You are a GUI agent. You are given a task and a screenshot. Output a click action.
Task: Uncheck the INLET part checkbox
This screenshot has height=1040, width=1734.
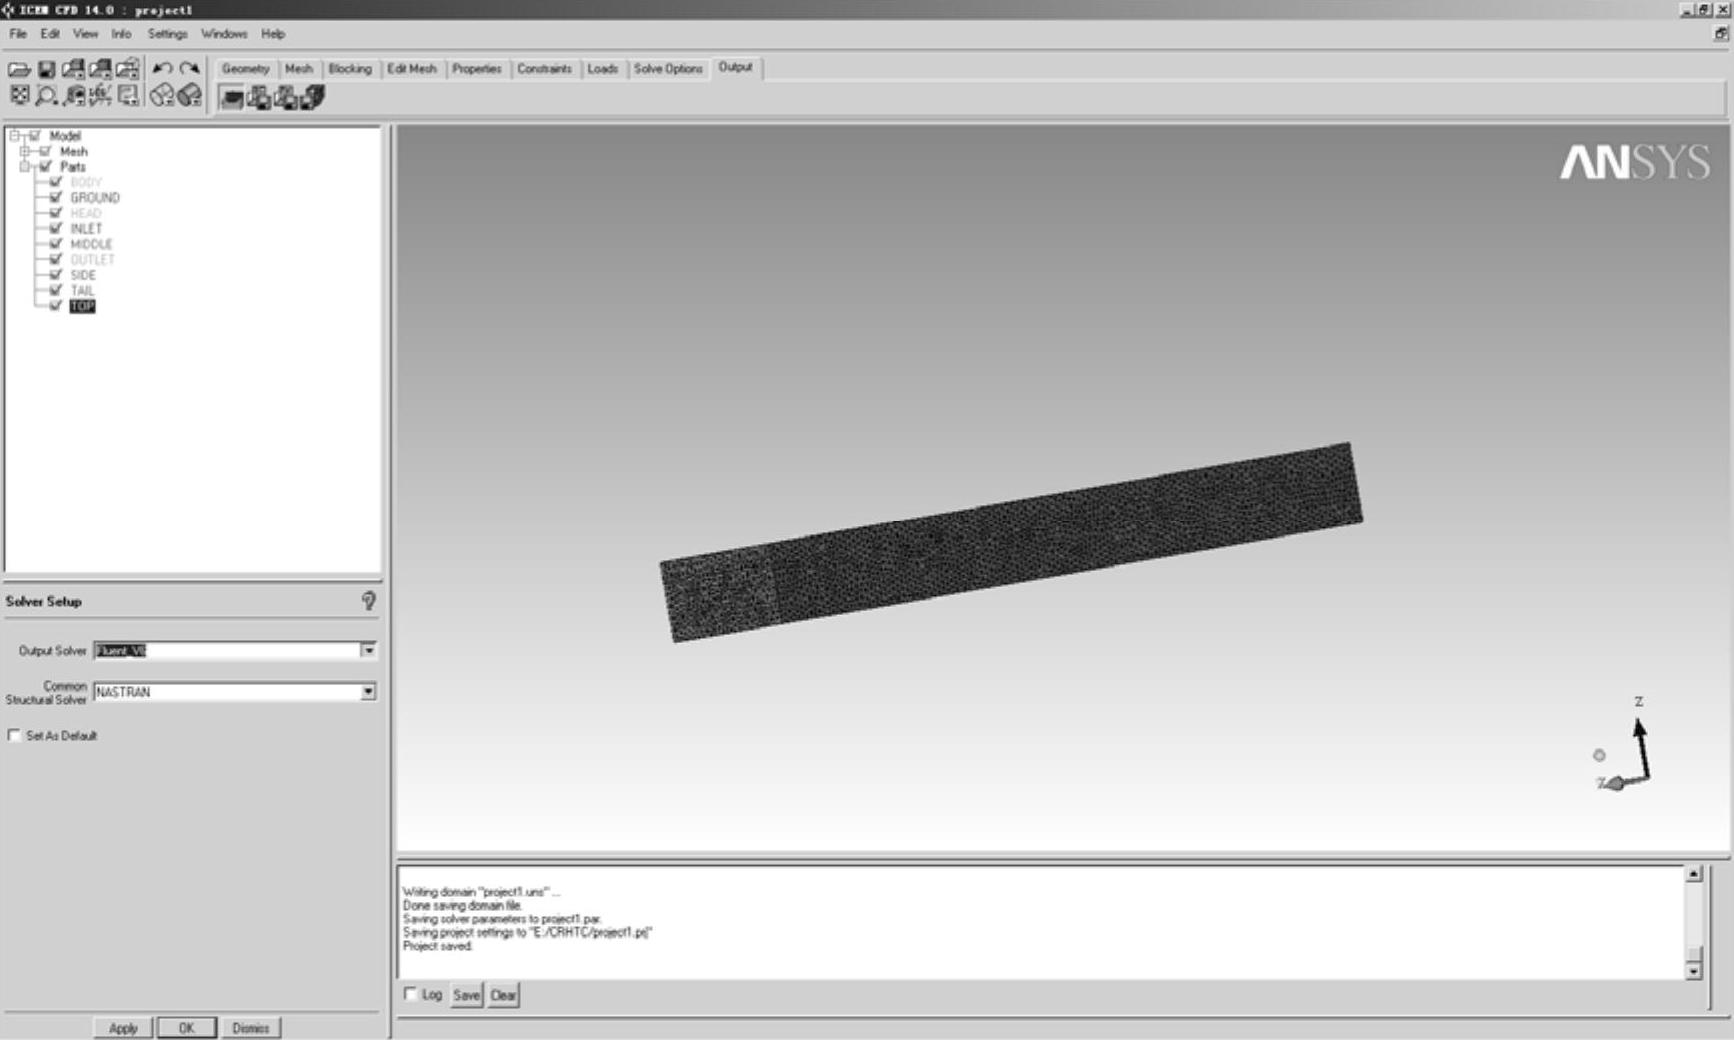pyautogui.click(x=56, y=229)
